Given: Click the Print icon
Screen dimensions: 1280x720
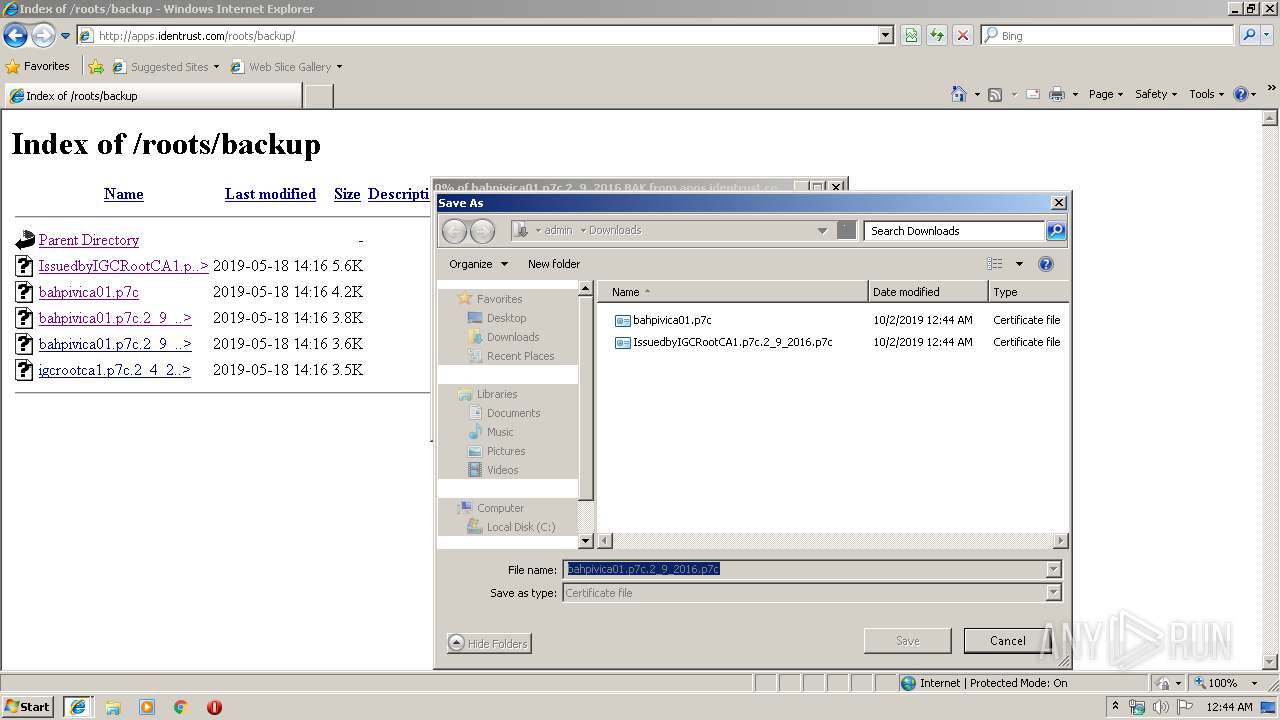Looking at the screenshot, I should coord(1057,94).
